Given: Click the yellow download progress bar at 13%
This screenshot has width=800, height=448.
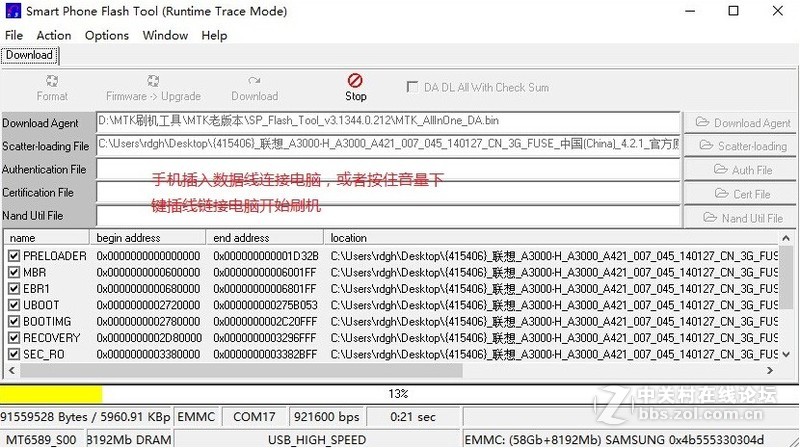Looking at the screenshot, I should click(x=51, y=394).
